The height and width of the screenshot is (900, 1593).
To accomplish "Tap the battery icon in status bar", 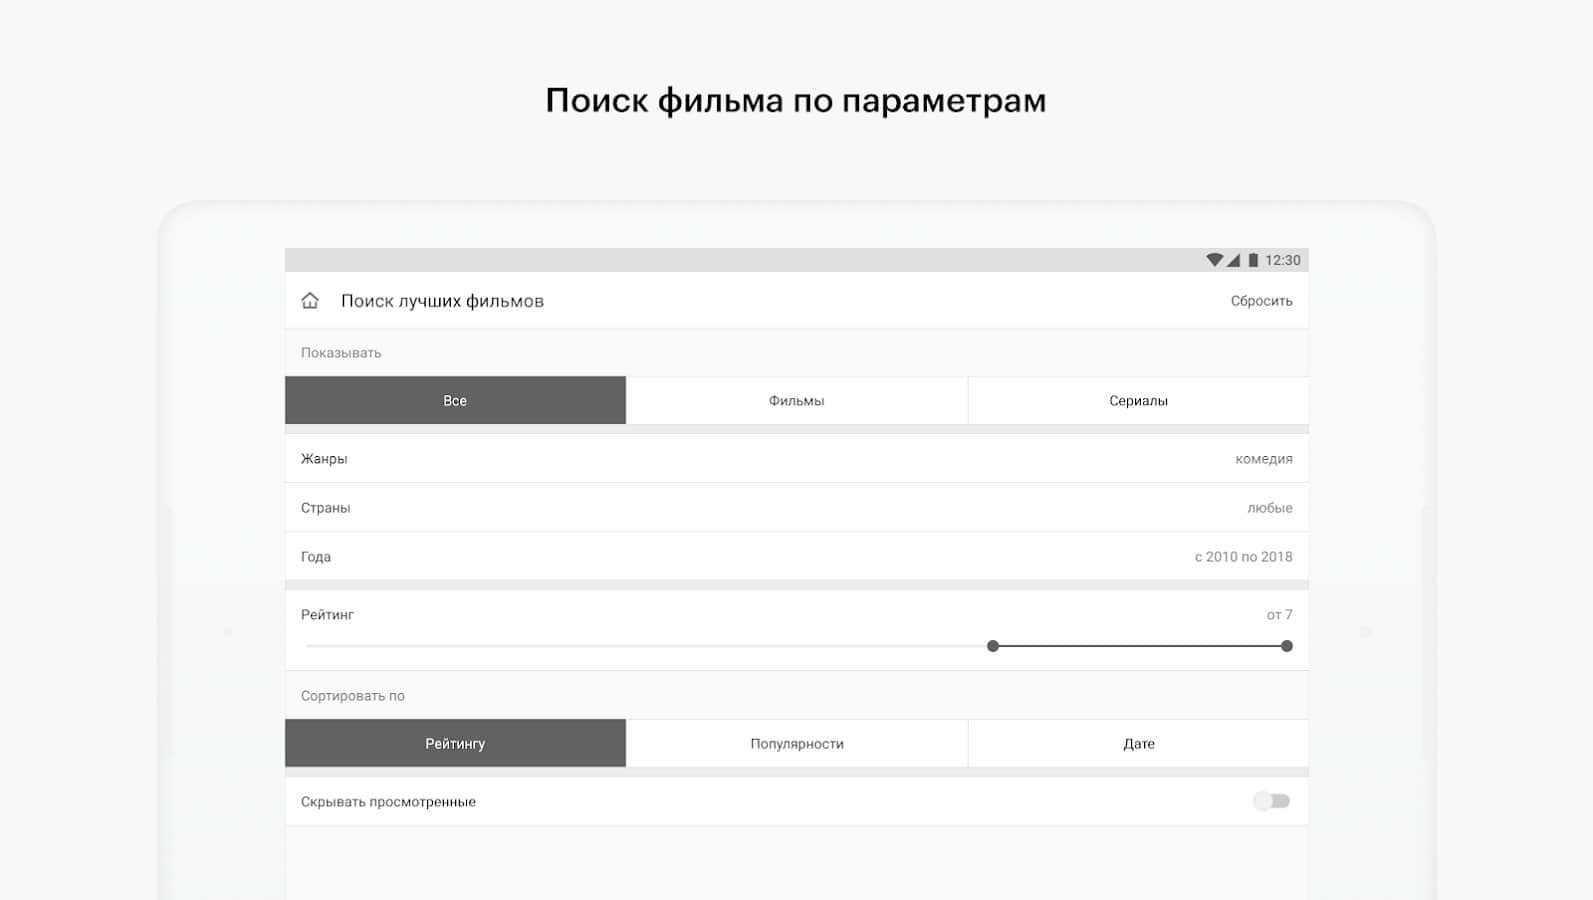I will coord(1253,260).
